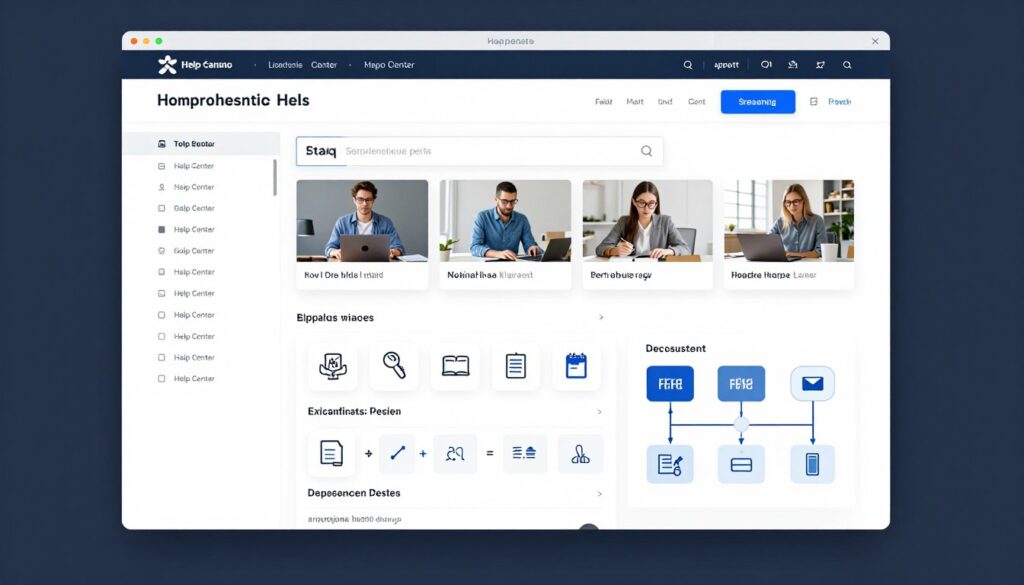Click the Decosustent panel heading
The image size is (1024, 585).
[675, 349]
